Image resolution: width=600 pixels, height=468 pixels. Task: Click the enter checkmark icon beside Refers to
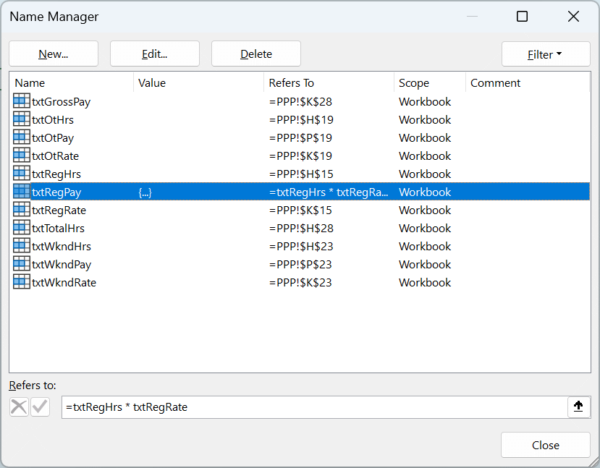[x=40, y=407]
